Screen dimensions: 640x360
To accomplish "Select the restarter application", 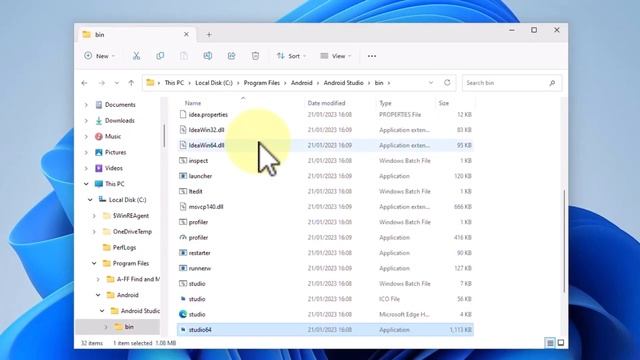I will [325, 253].
